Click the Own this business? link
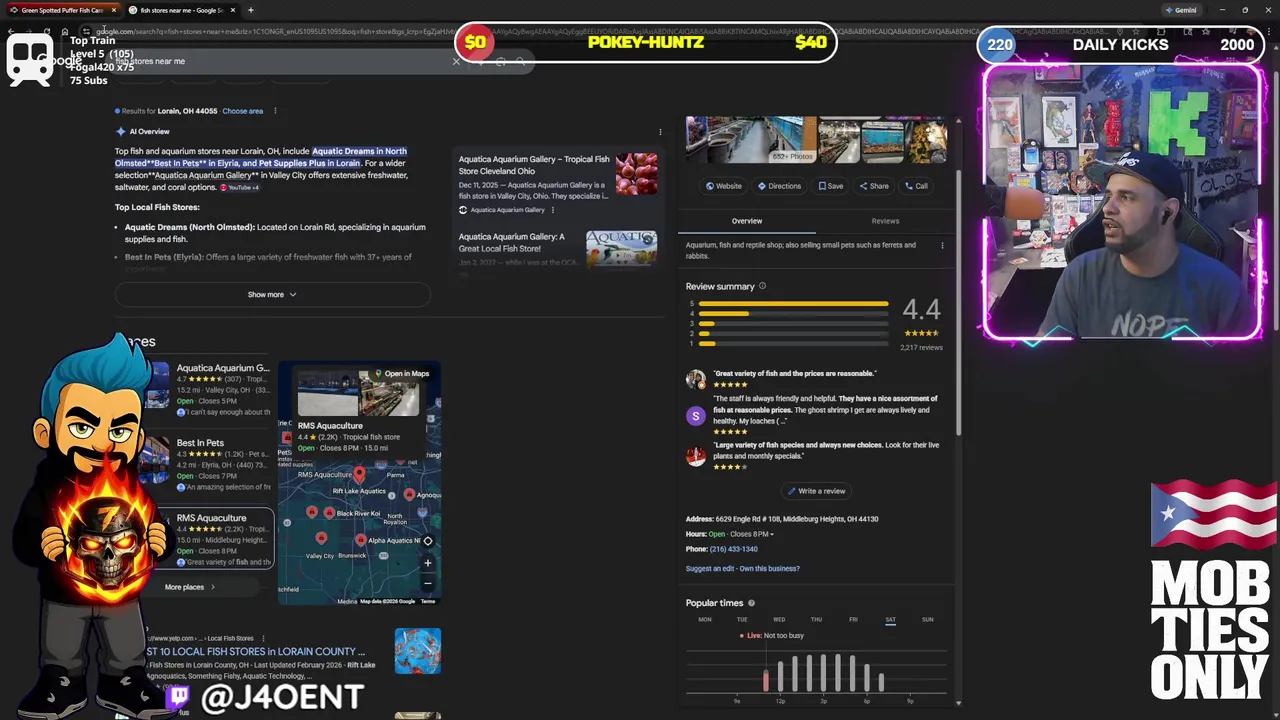 coord(769,569)
